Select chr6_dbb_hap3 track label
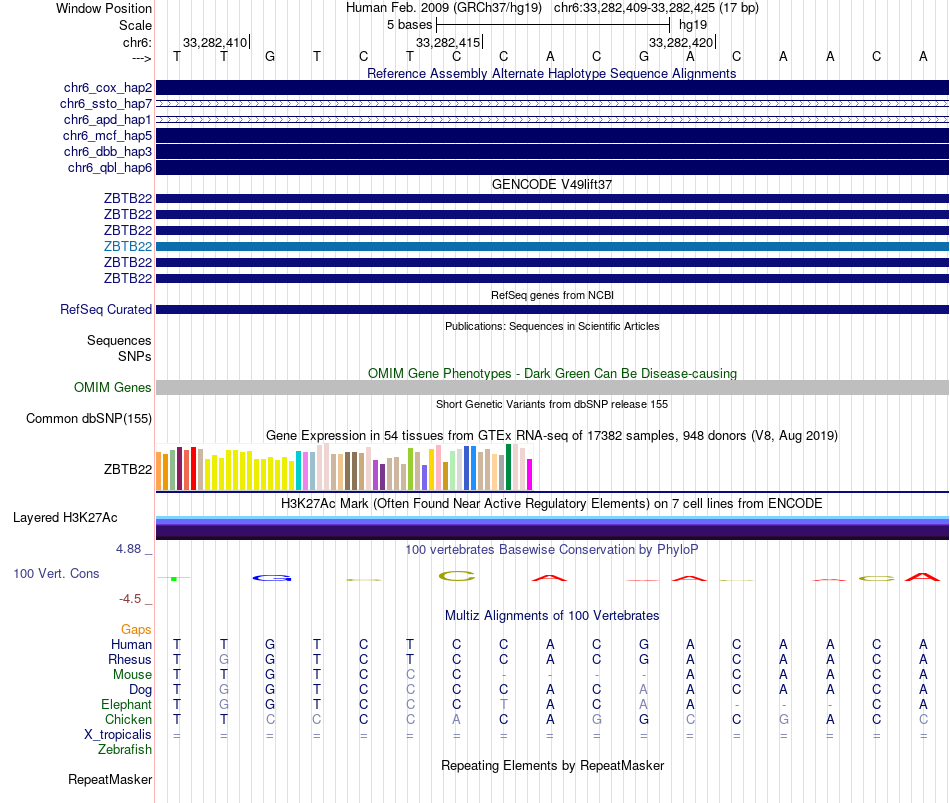950x803 pixels. point(108,152)
